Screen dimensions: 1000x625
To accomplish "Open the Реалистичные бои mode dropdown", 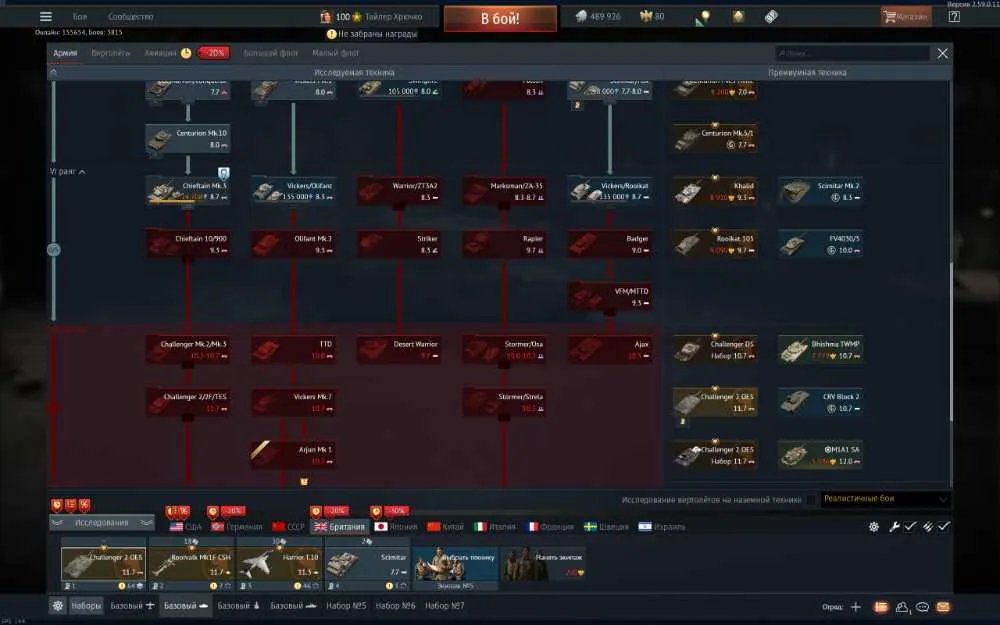I will click(885, 499).
